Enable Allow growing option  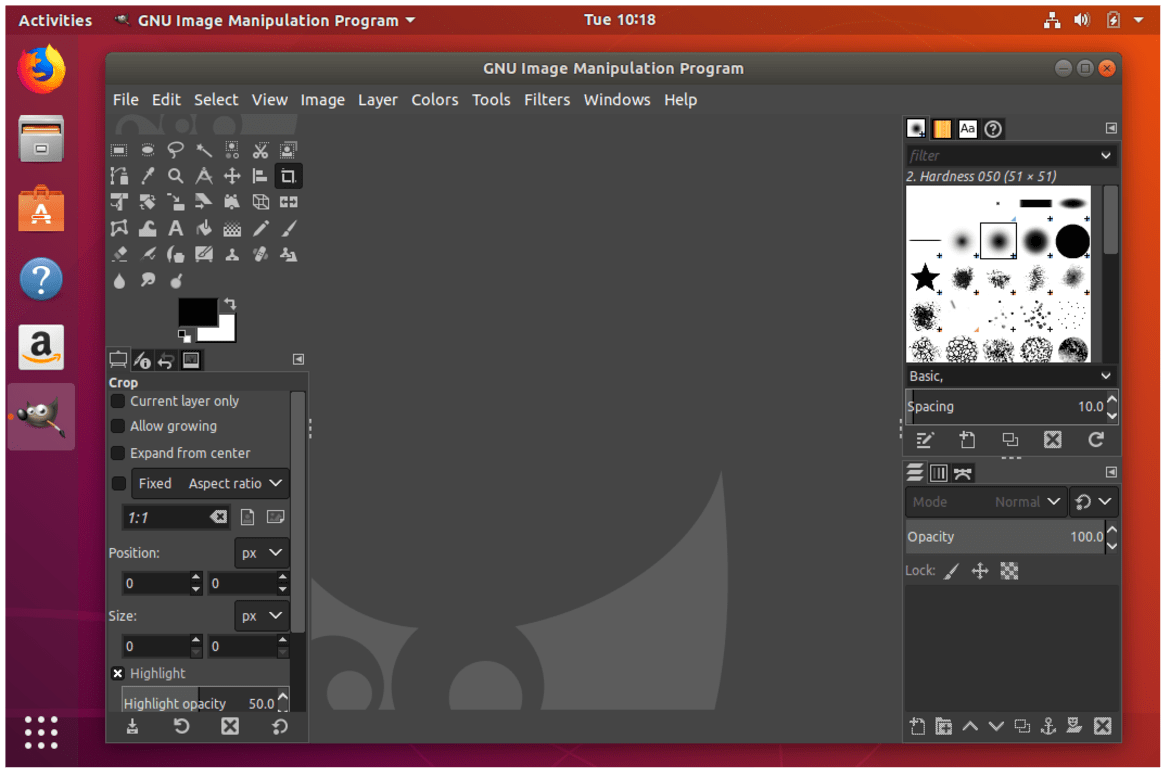tap(117, 426)
